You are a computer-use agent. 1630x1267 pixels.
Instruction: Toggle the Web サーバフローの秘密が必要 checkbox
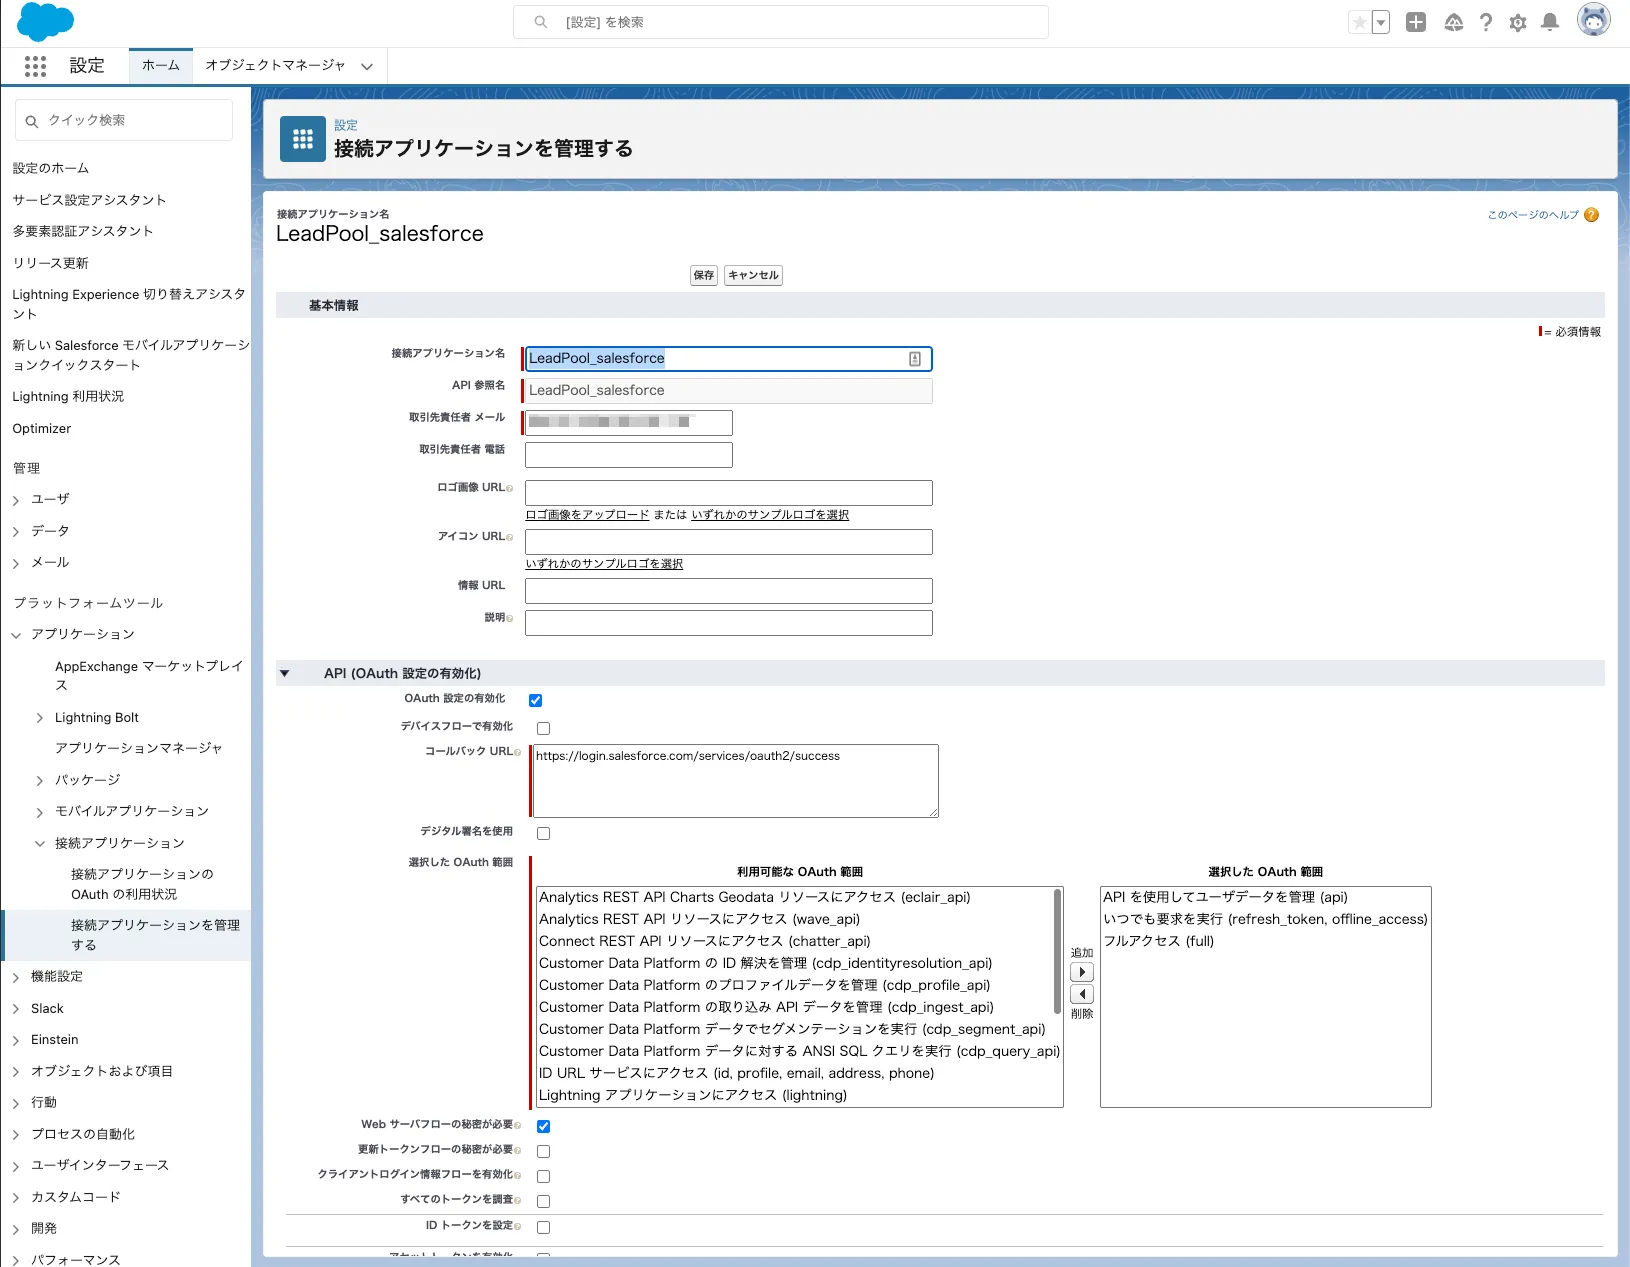click(x=544, y=1126)
